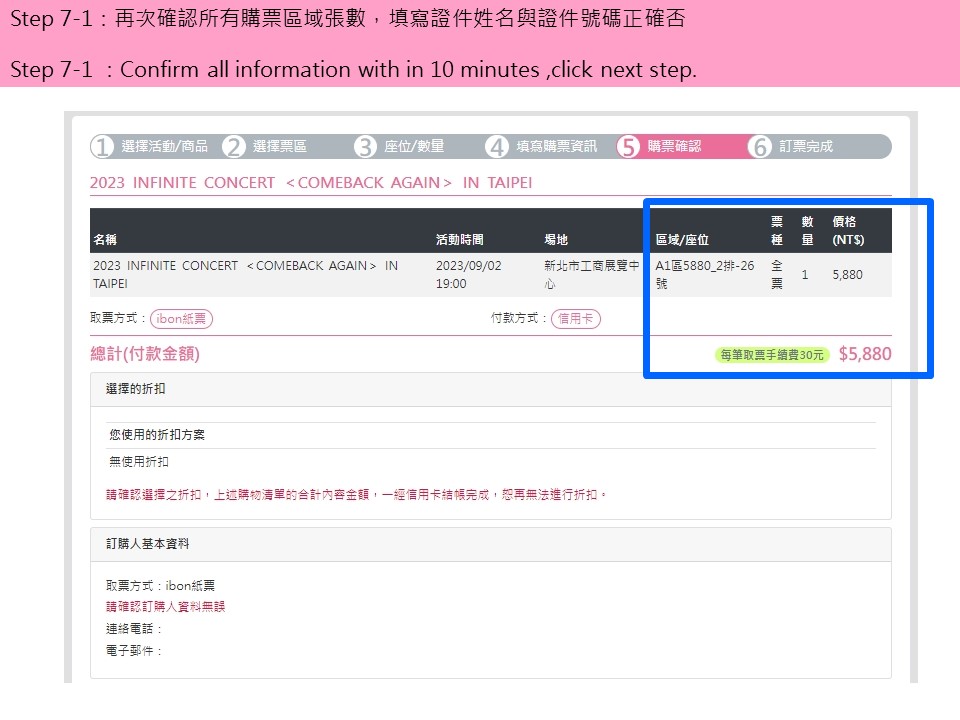Click the 取票方式：ibon紙票 line in buyer info
The width and height of the screenshot is (960, 720).
[160, 586]
